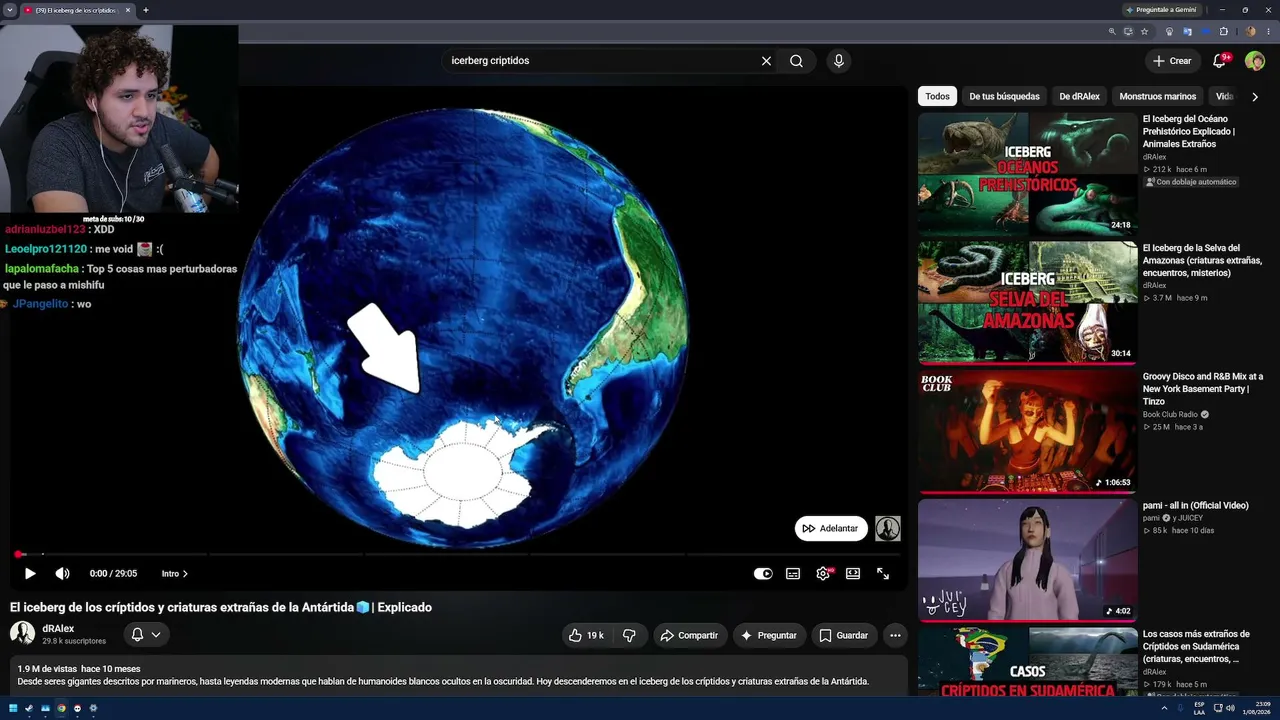The width and height of the screenshot is (1280, 720).
Task: Open YouTube notifications bell
Action: click(1219, 61)
